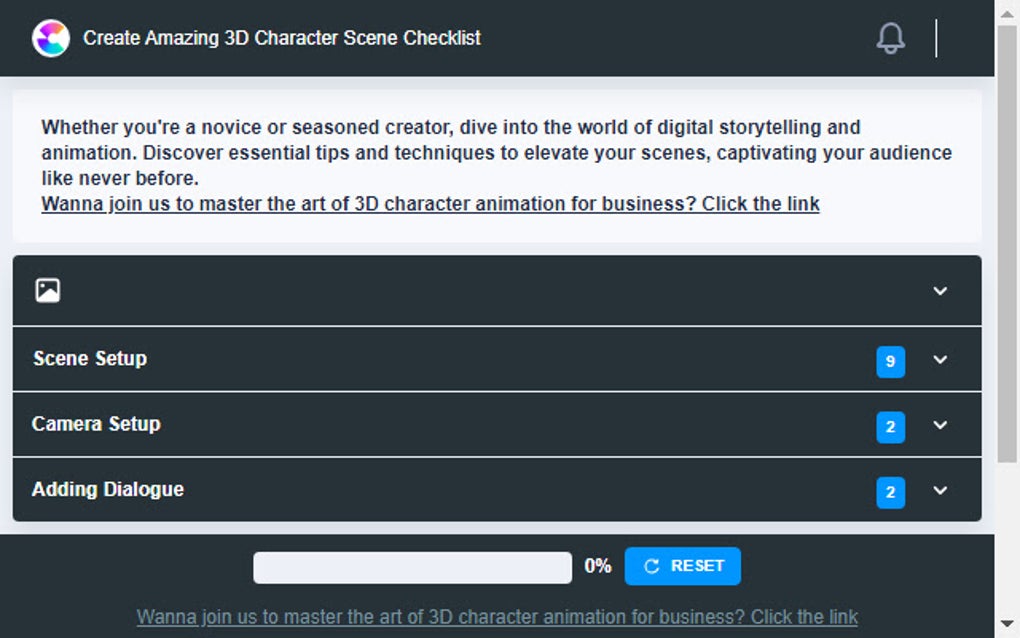Open the Camera Setup section title
The image size is (1020, 638).
pos(96,424)
